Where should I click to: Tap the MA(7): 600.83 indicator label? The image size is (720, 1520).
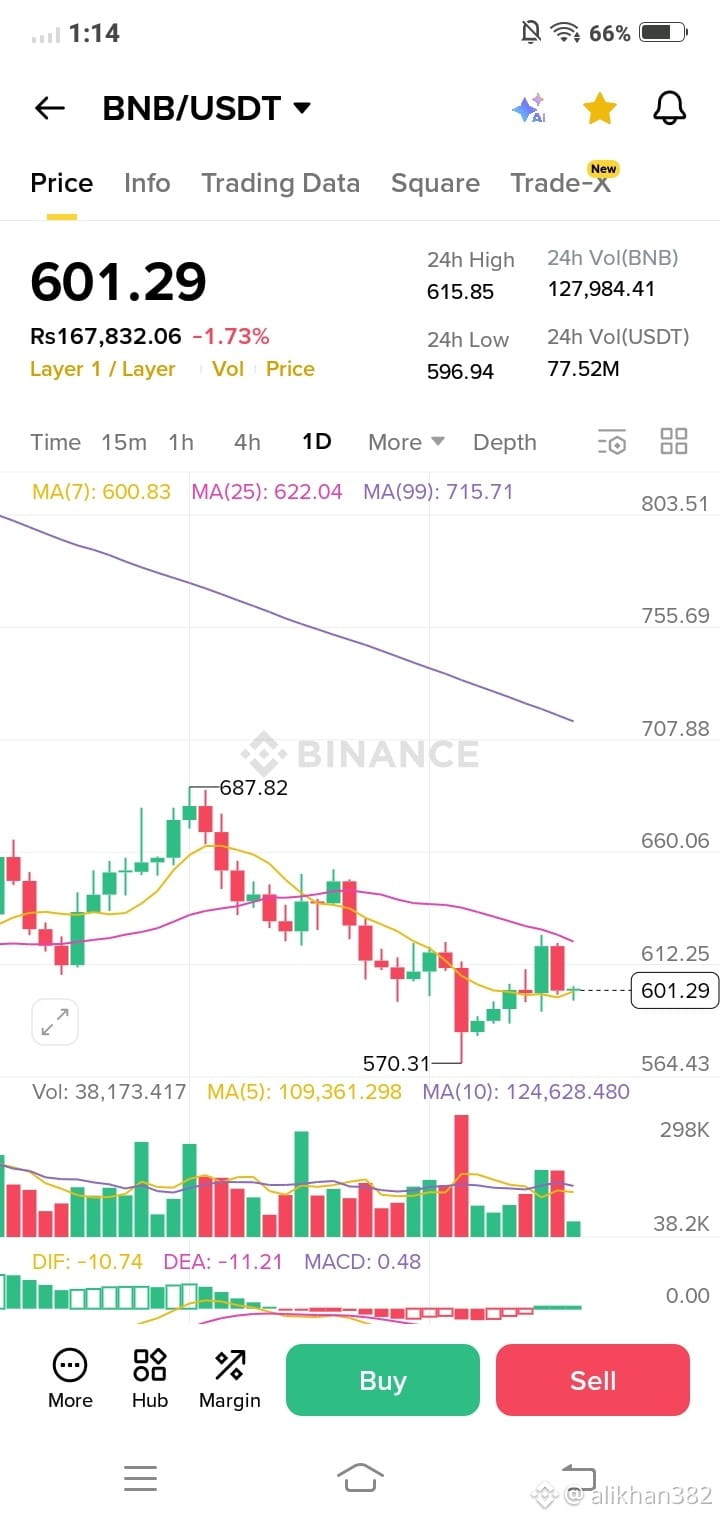[102, 492]
